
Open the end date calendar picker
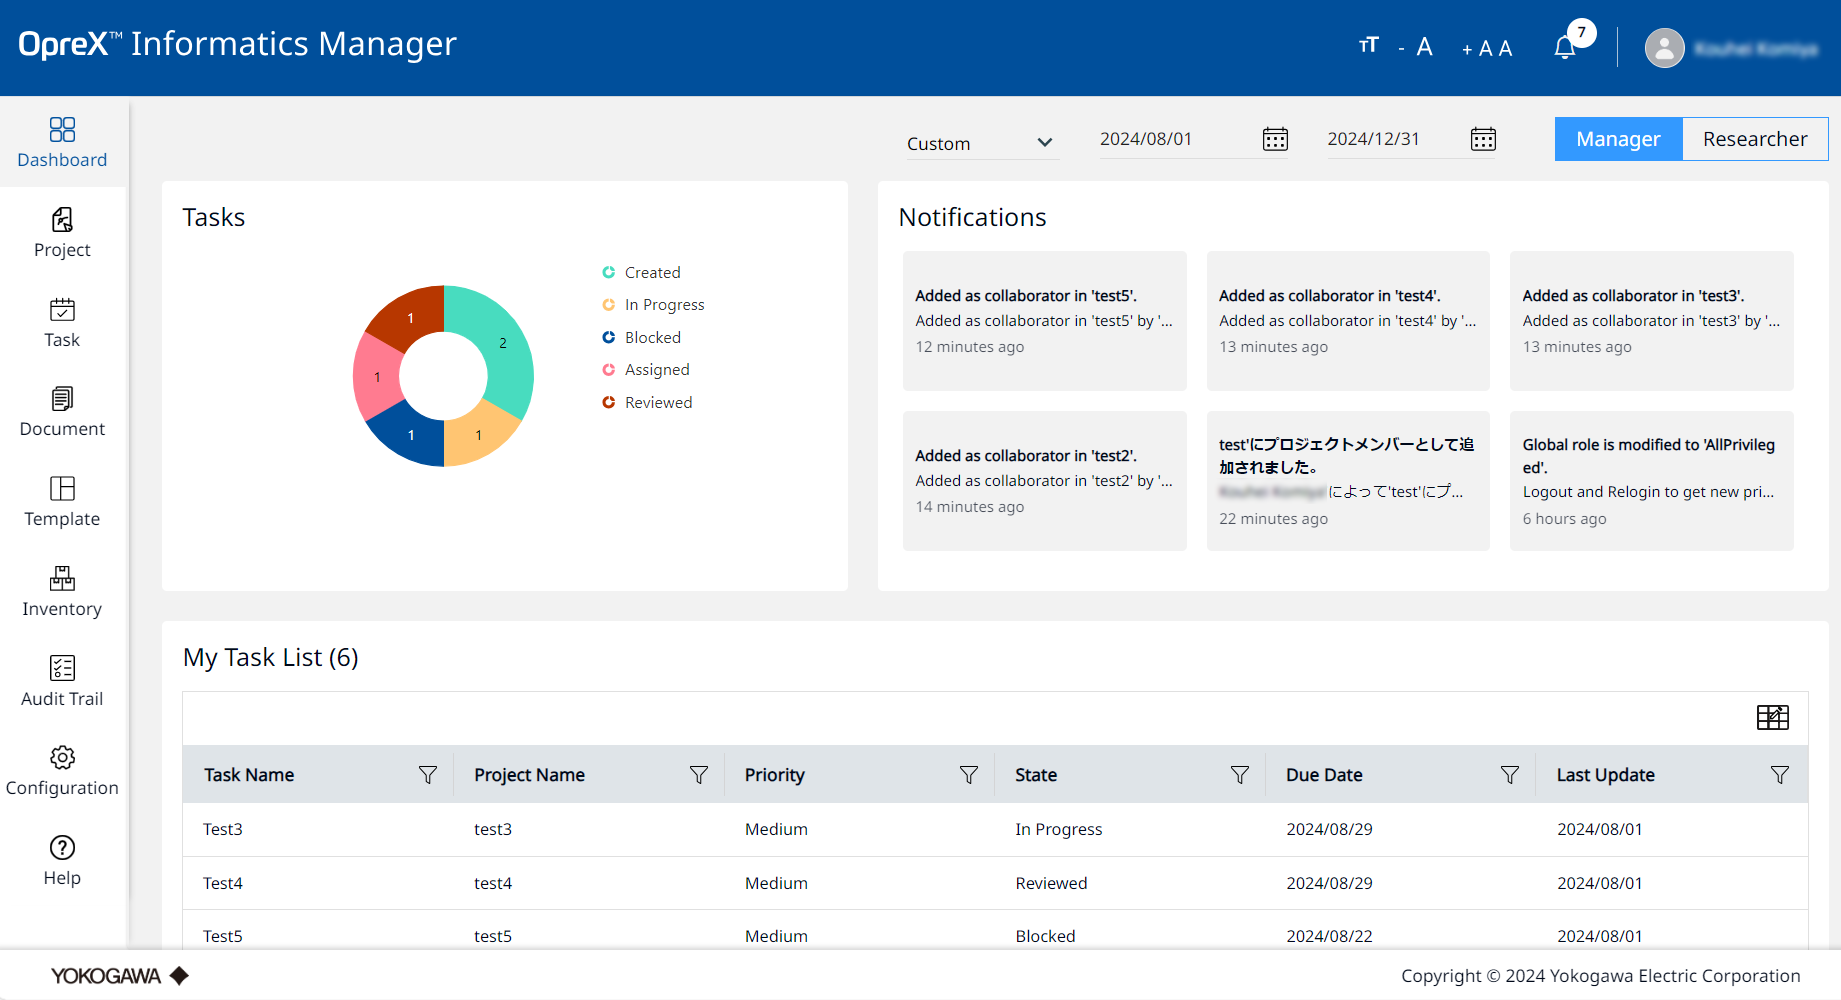click(1483, 139)
